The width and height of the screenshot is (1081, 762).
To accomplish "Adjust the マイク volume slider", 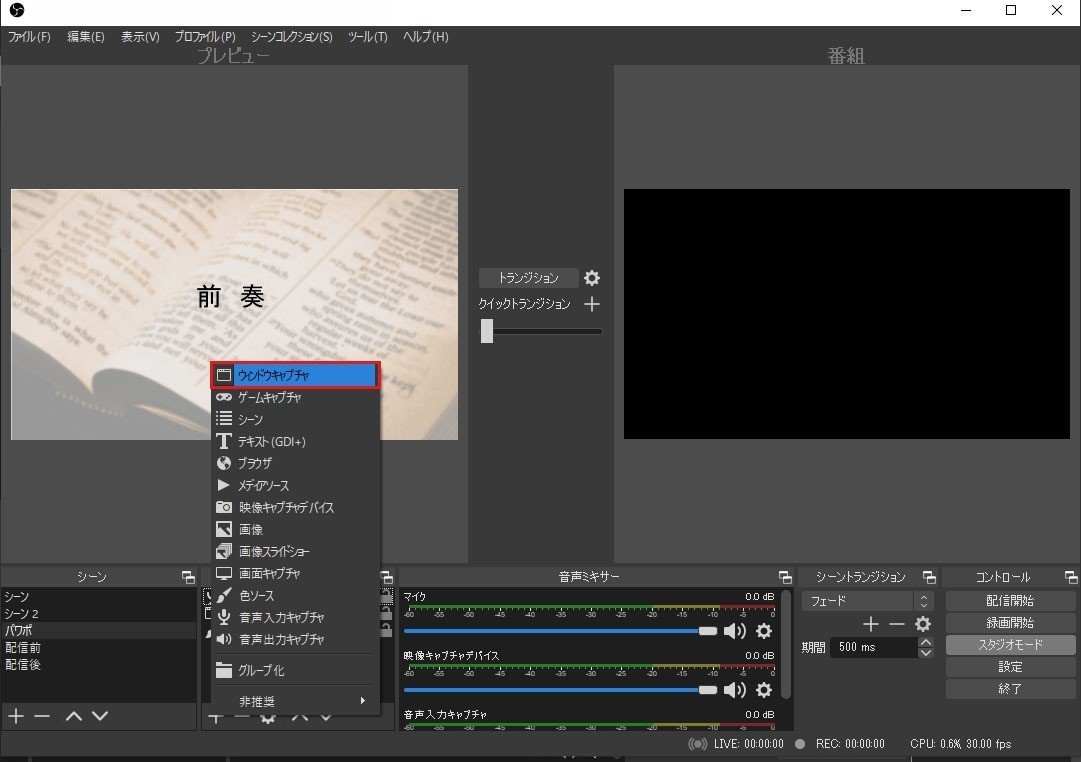I will (560, 631).
